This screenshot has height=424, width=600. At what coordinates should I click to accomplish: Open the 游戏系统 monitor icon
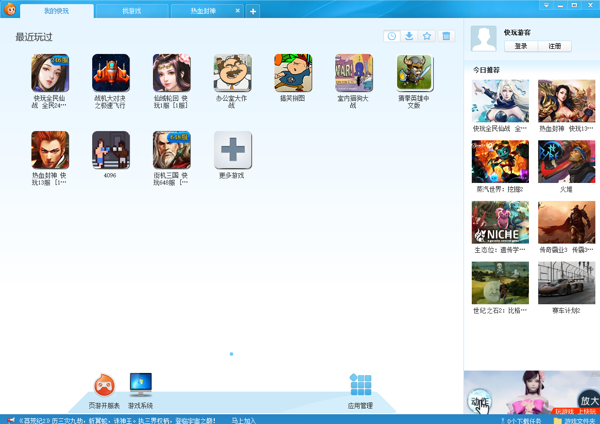pyautogui.click(x=140, y=386)
